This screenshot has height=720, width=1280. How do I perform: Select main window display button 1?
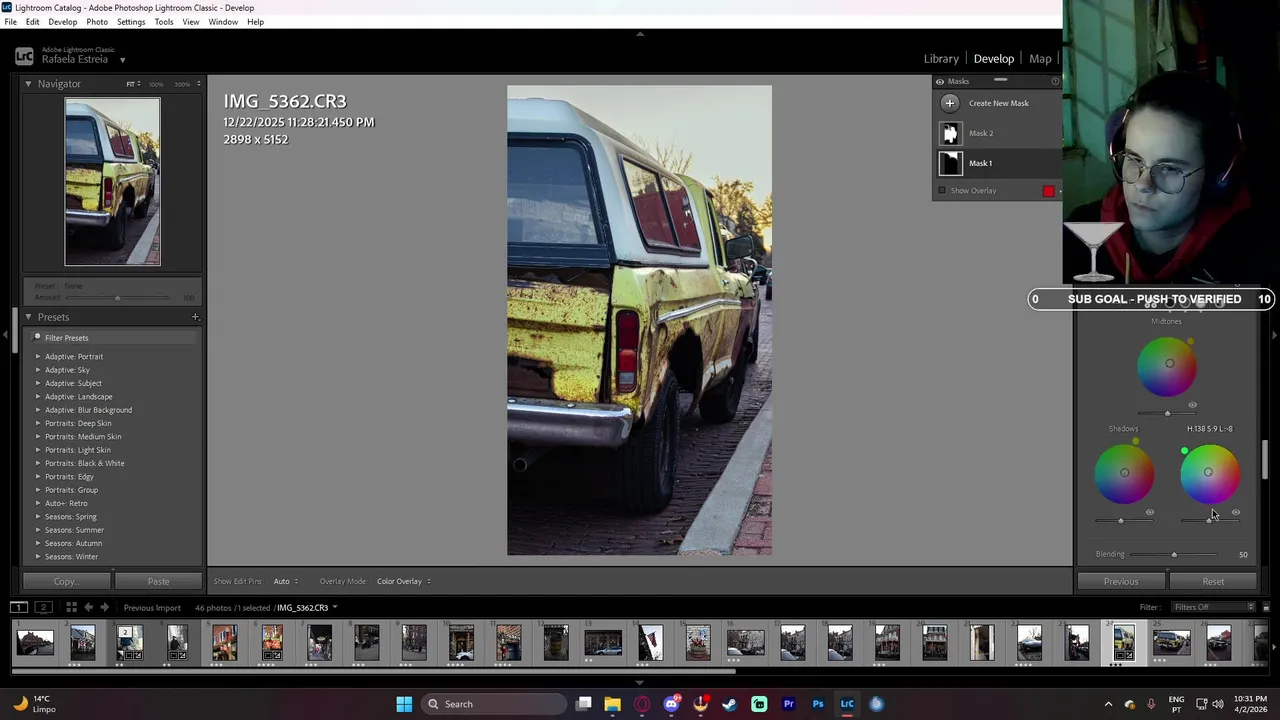18,607
